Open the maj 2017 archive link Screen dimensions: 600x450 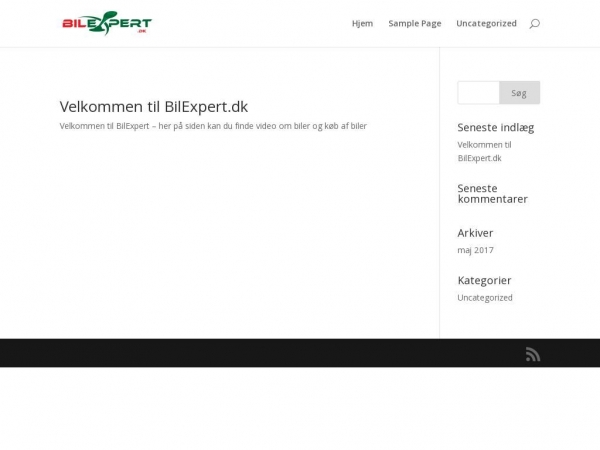pyautogui.click(x=476, y=250)
